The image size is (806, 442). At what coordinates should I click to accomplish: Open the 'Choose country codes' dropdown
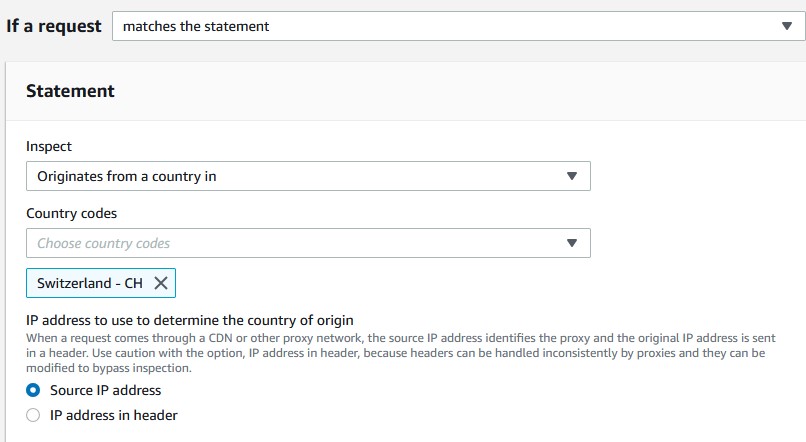point(308,243)
